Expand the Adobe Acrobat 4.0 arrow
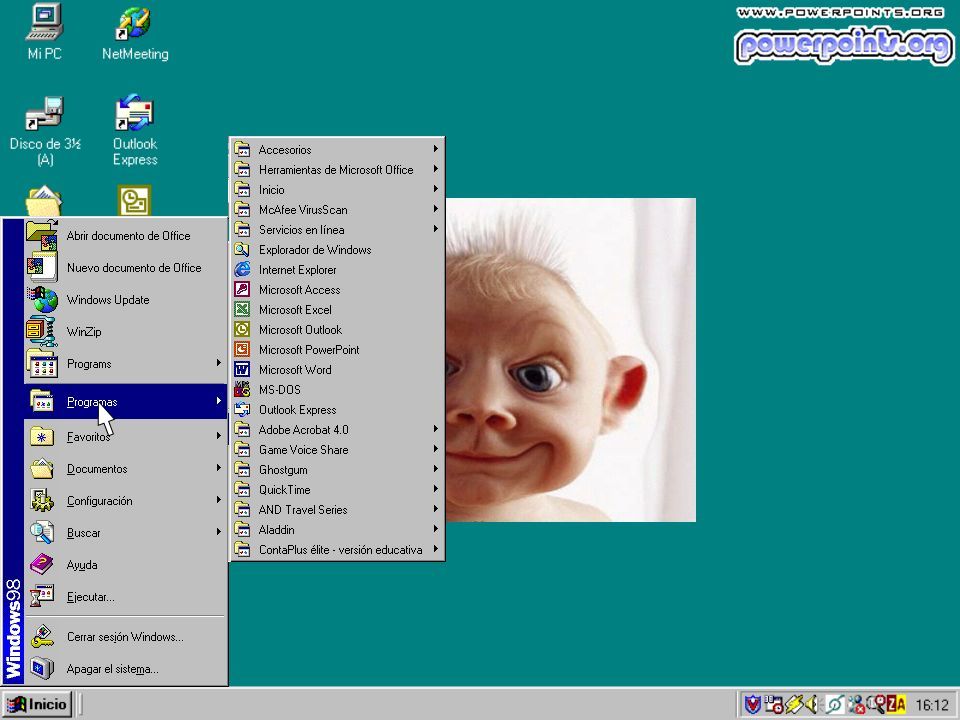960x720 pixels. tap(435, 429)
